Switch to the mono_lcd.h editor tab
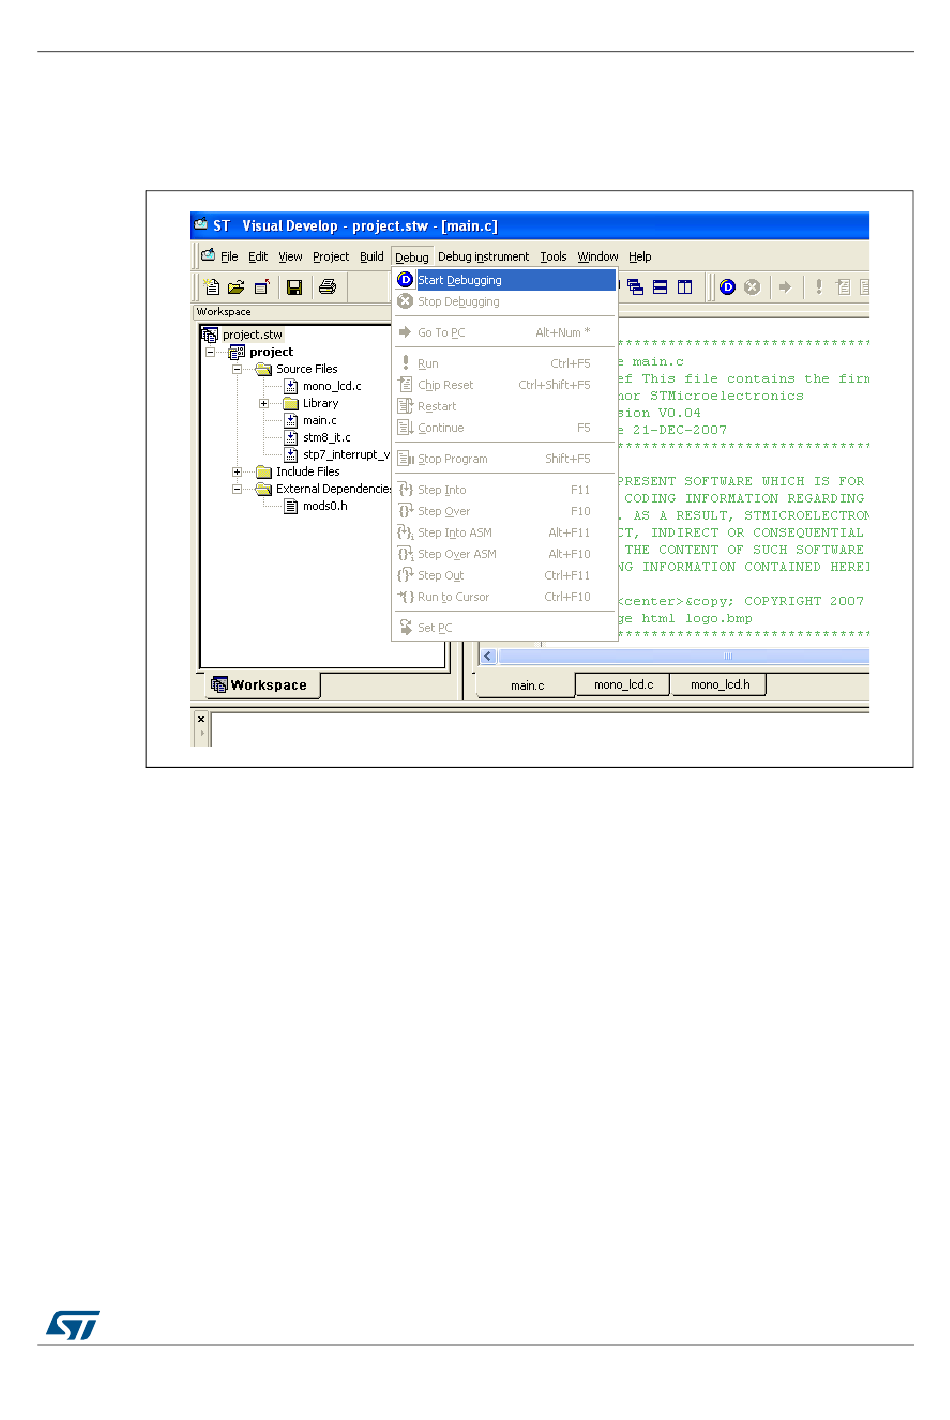Screen dimensions: 950x1420 (719, 685)
